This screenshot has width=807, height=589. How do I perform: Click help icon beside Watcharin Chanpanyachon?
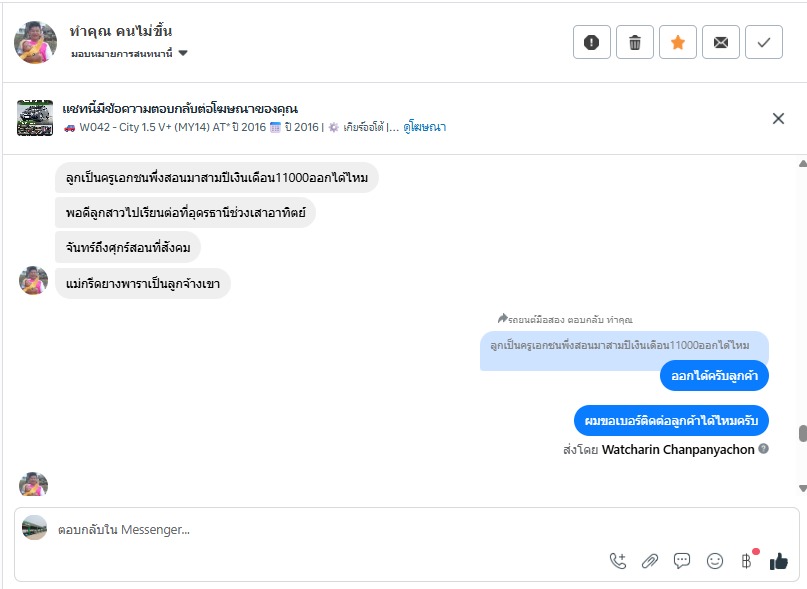pyautogui.click(x=764, y=449)
